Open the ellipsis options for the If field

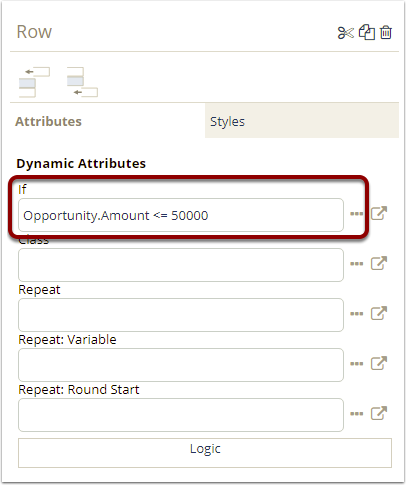356,214
